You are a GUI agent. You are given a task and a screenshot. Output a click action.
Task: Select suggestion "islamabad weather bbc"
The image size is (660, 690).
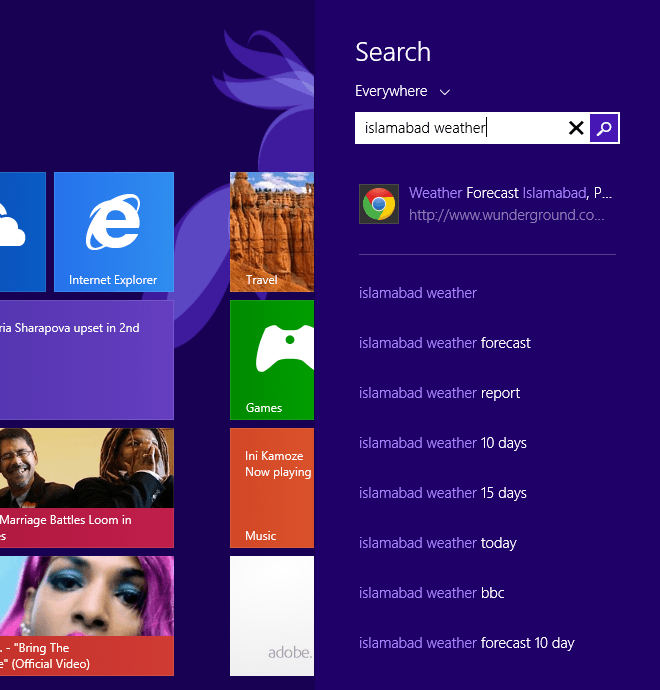(x=432, y=593)
